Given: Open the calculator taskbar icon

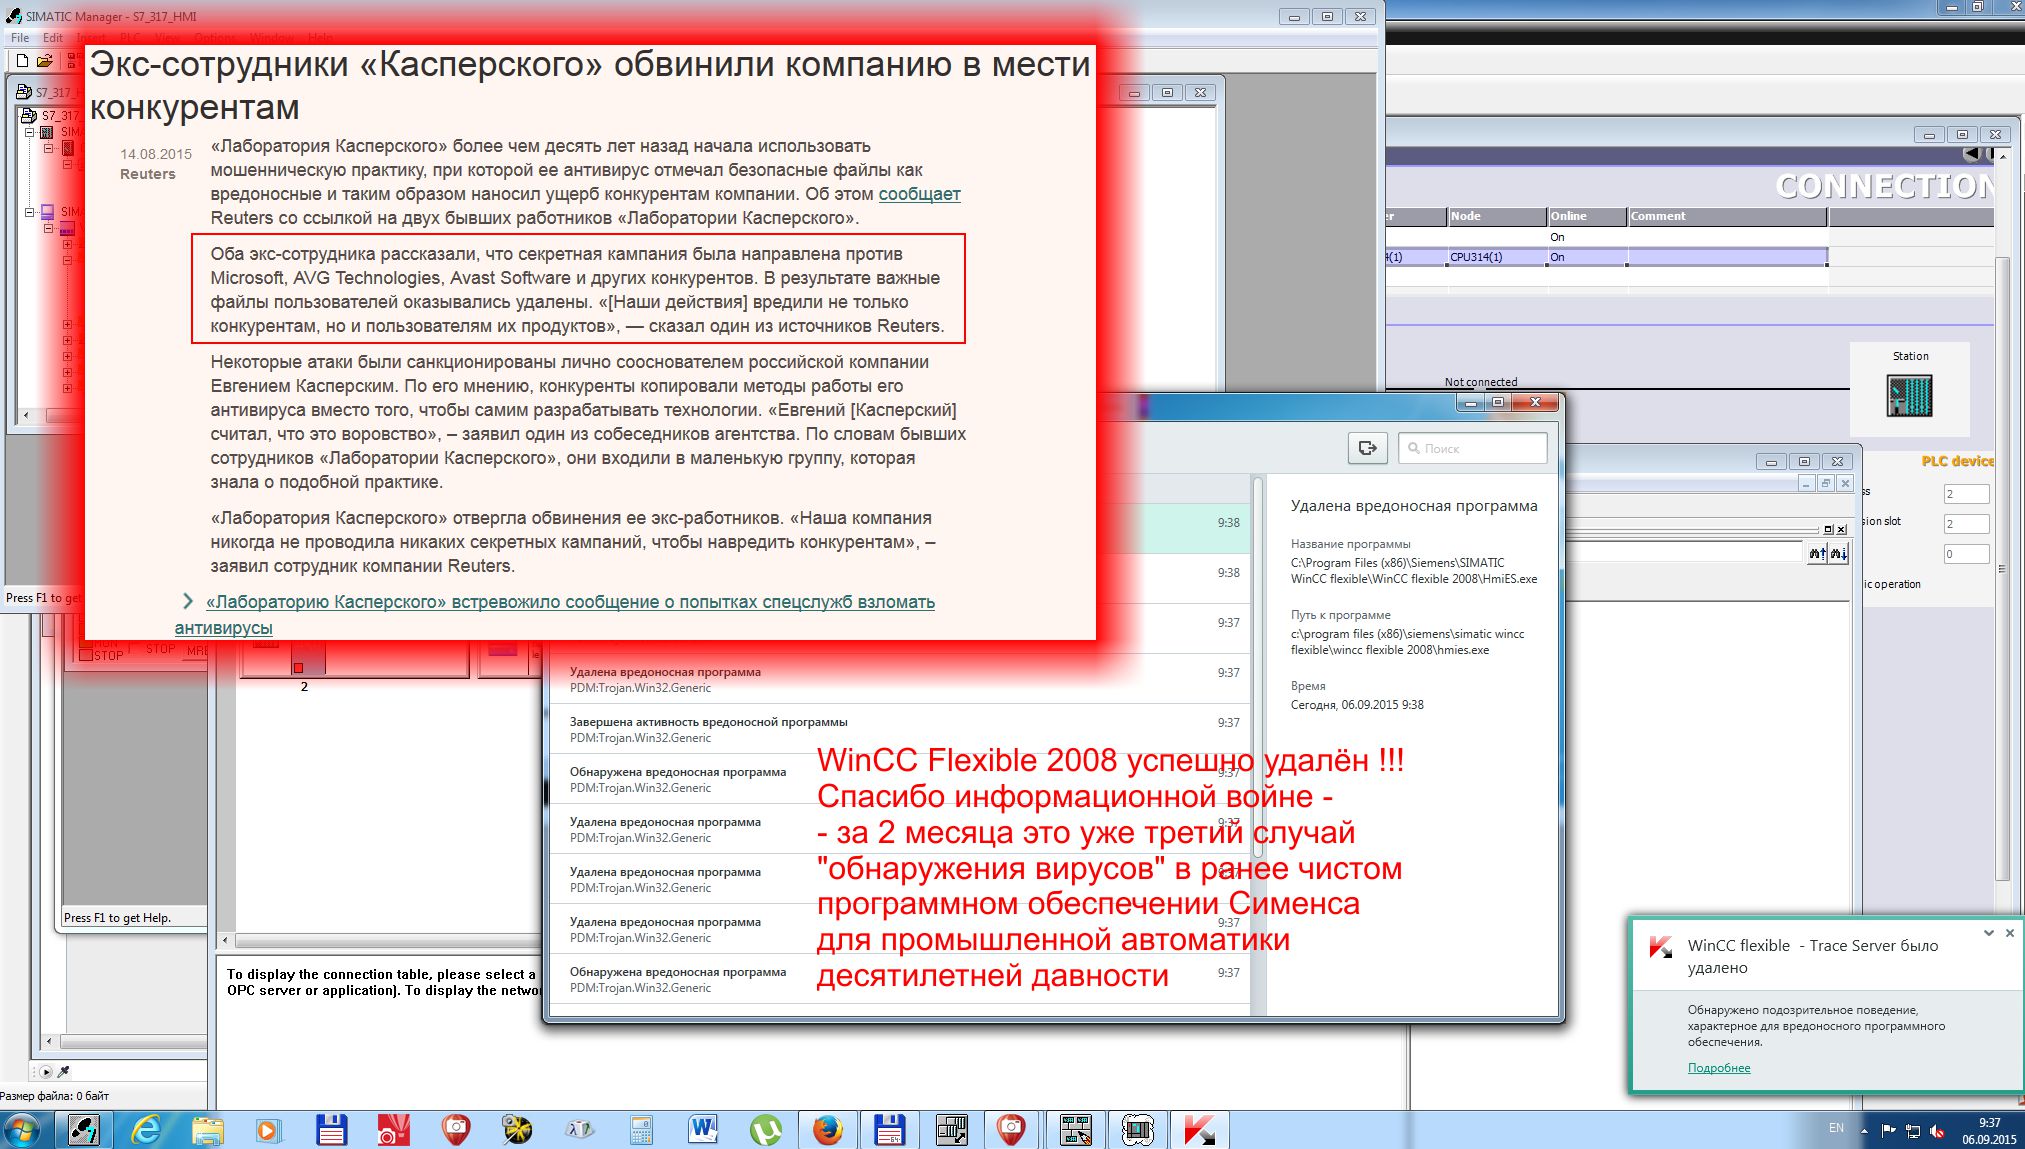Looking at the screenshot, I should (x=641, y=1131).
